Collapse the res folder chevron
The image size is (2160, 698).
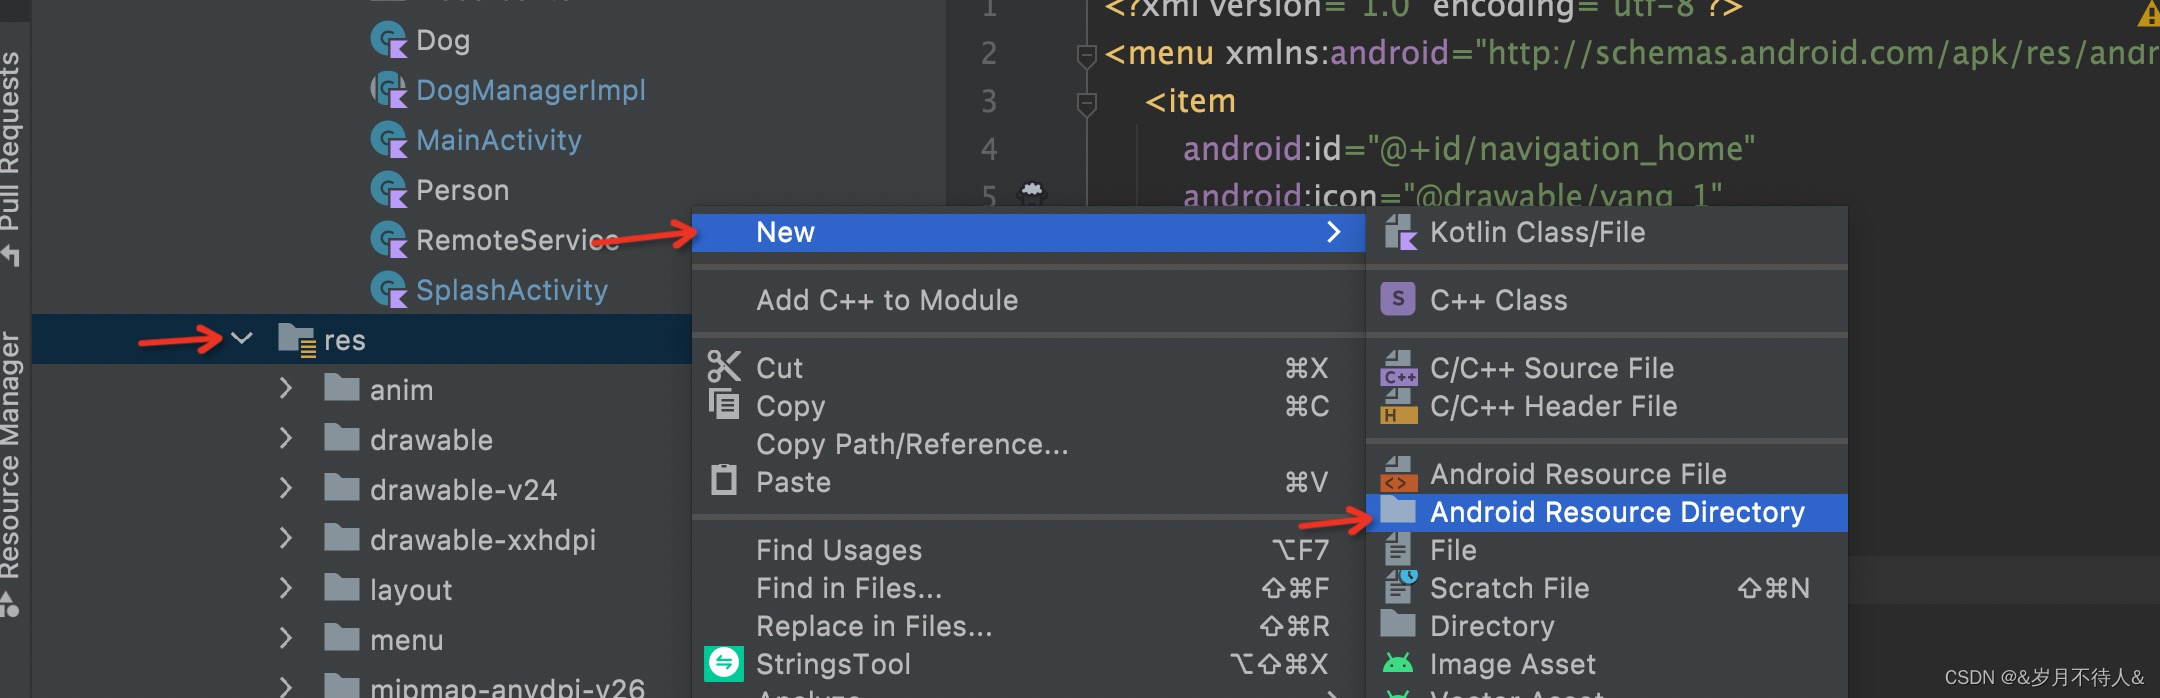click(x=242, y=339)
